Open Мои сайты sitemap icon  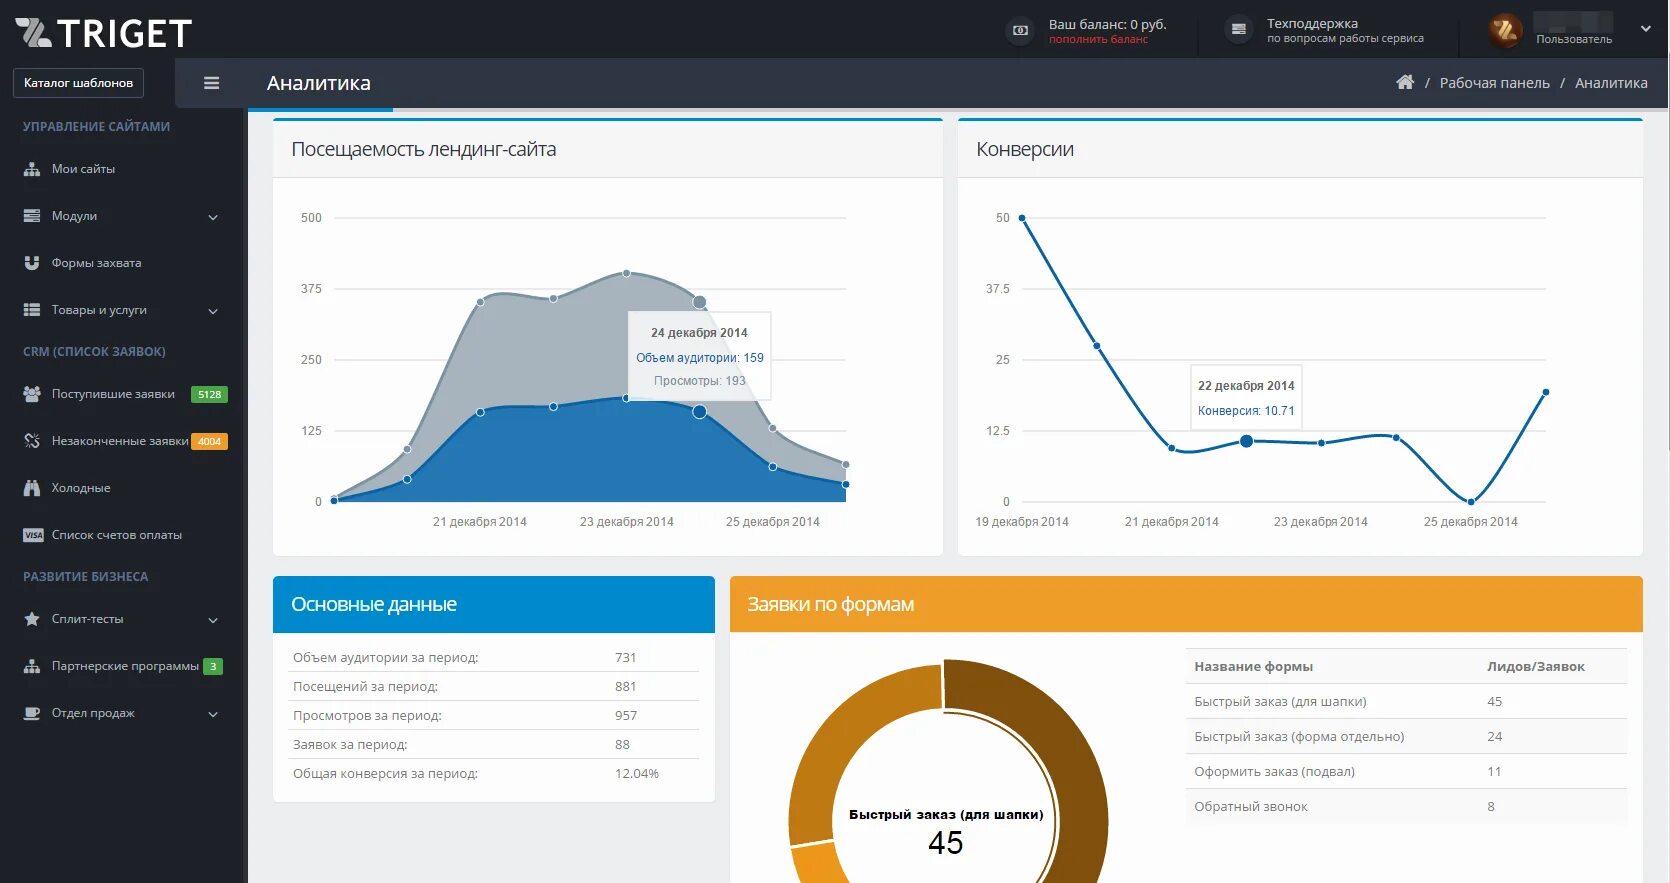coord(32,169)
